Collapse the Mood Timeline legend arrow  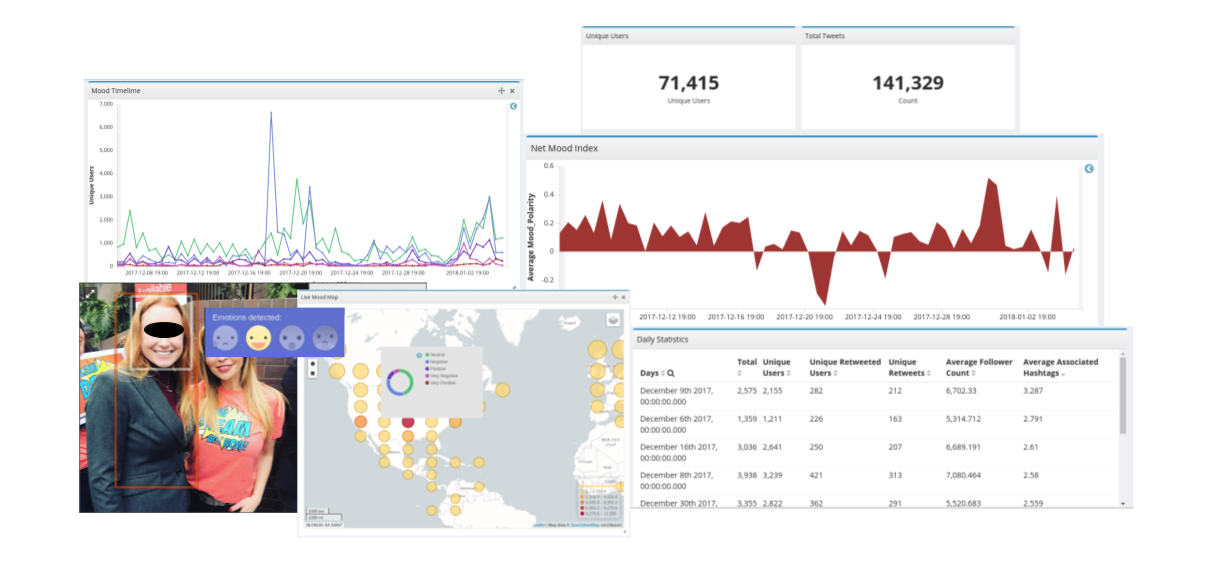[x=513, y=106]
